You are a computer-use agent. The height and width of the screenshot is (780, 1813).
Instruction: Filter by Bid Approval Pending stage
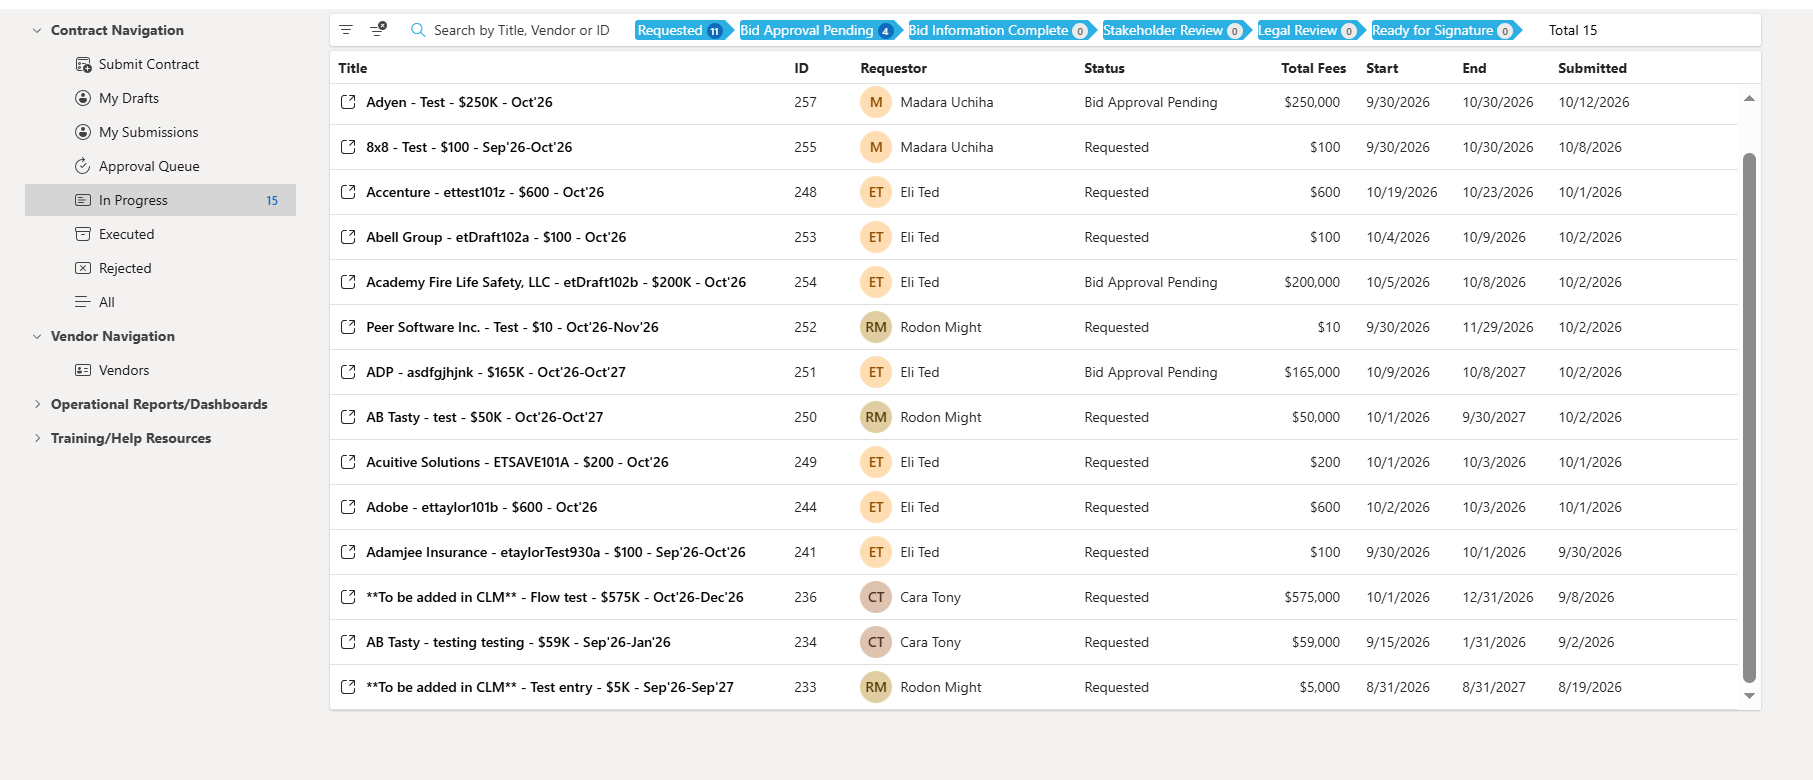coord(820,30)
